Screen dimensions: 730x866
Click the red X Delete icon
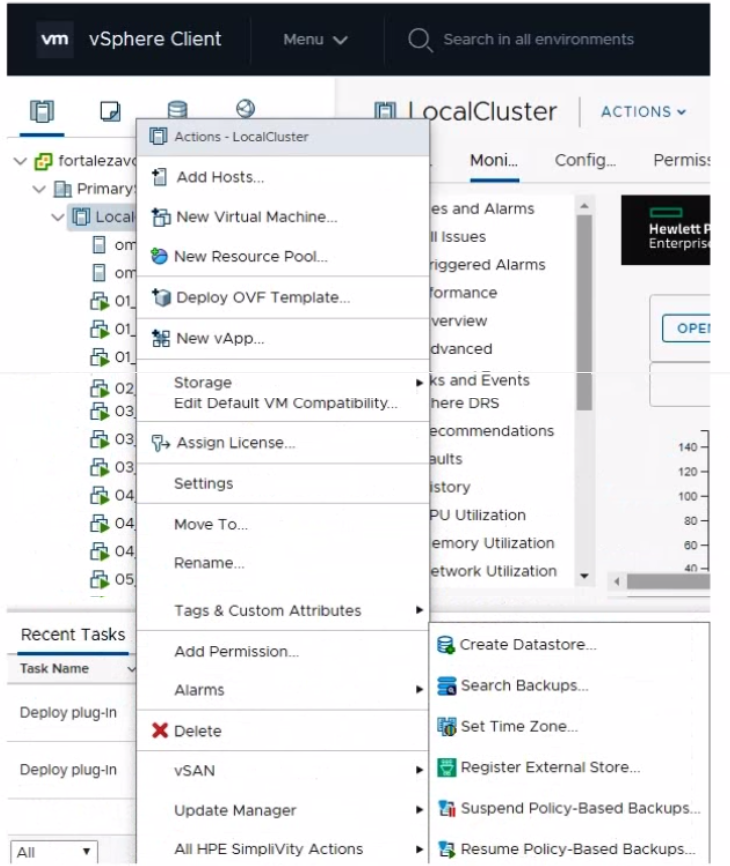(160, 731)
